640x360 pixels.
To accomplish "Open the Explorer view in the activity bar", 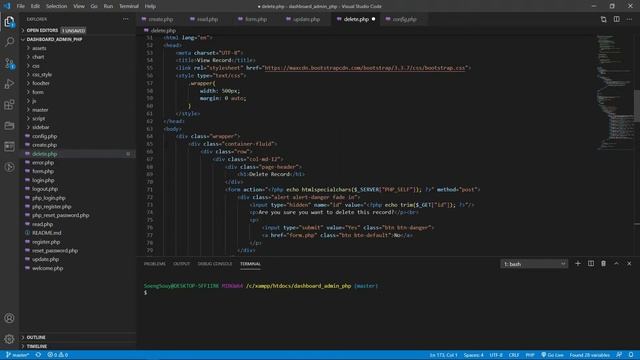I will (x=9, y=21).
